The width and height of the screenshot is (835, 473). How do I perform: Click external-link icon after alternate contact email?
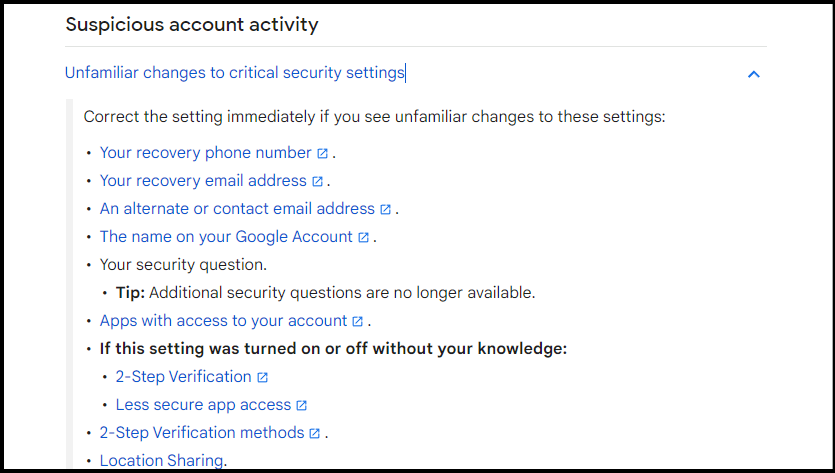386,209
